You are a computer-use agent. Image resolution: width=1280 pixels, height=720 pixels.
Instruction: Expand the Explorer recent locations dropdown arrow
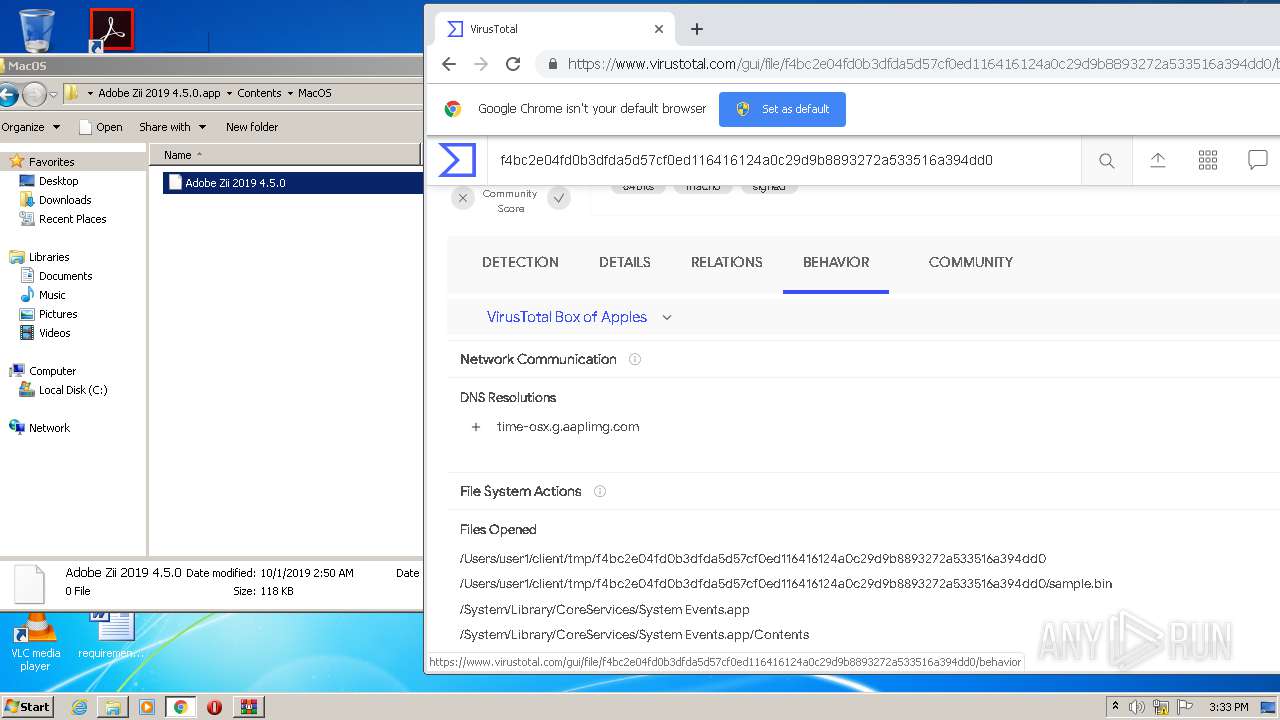click(53, 95)
